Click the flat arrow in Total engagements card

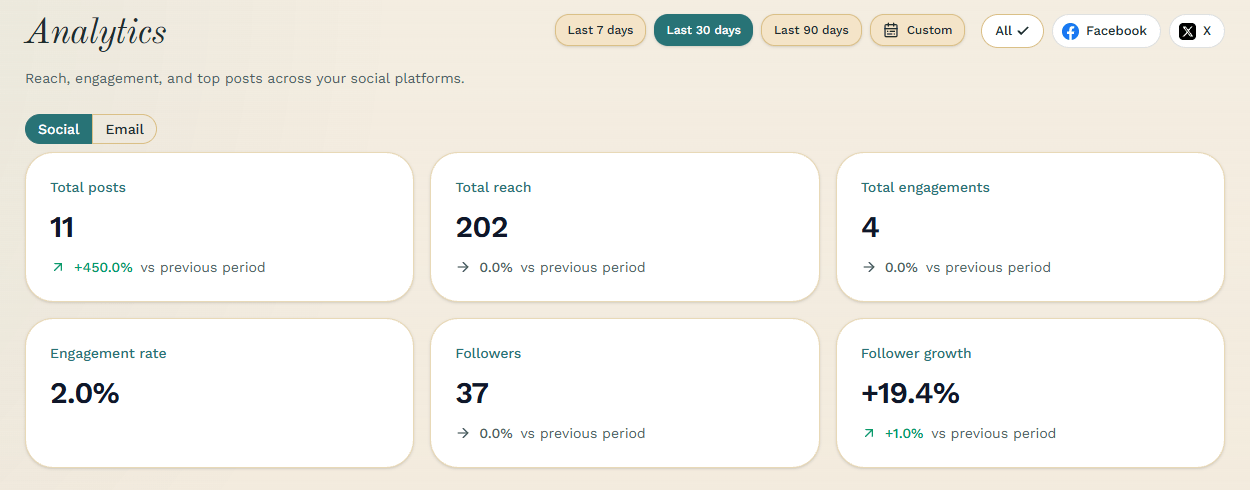[869, 267]
